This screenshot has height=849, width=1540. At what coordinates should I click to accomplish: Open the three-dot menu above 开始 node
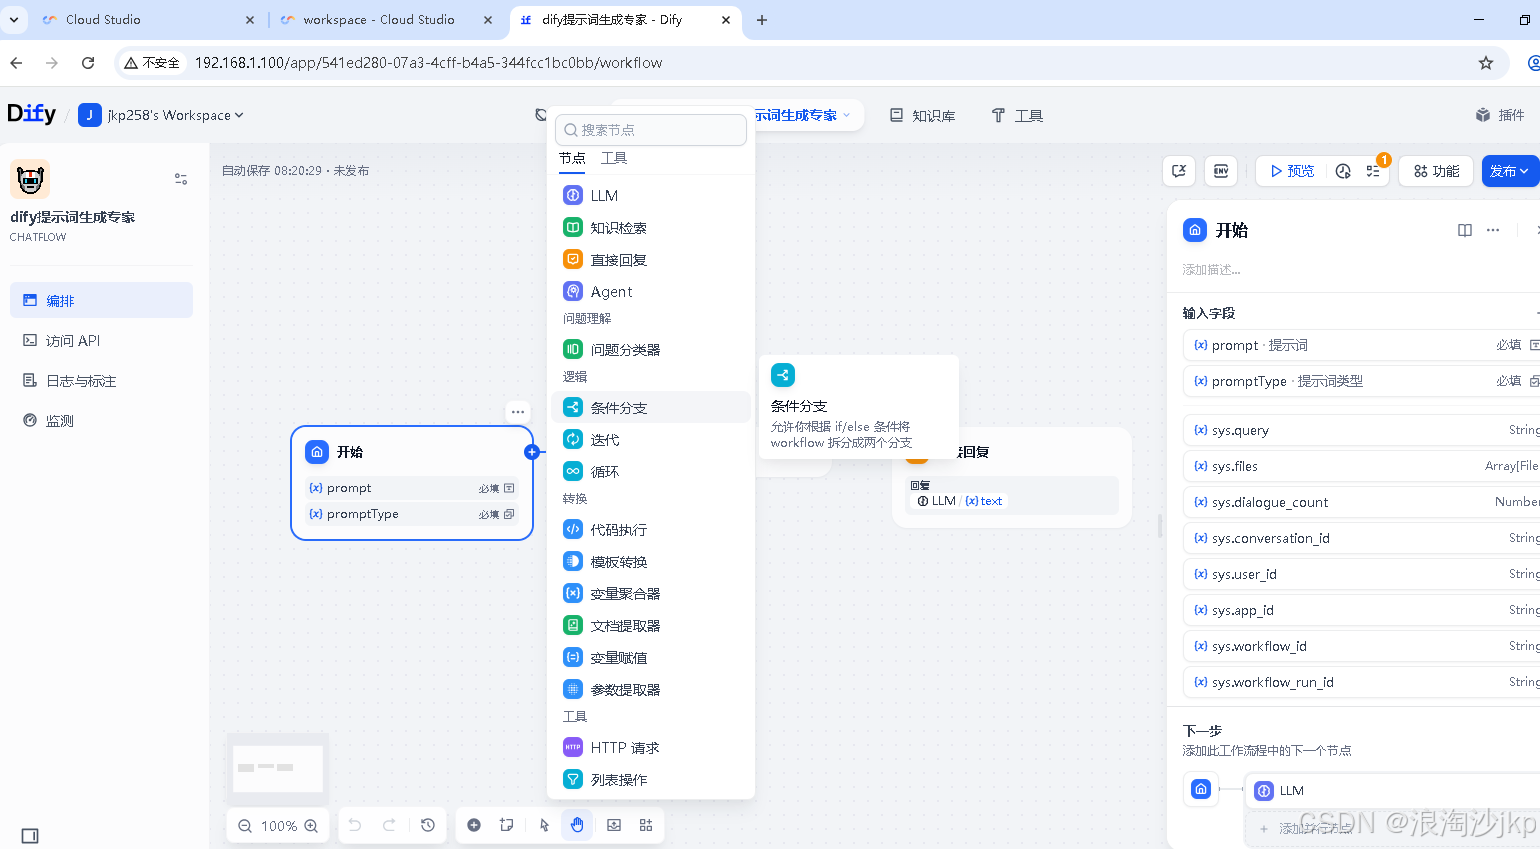518,411
